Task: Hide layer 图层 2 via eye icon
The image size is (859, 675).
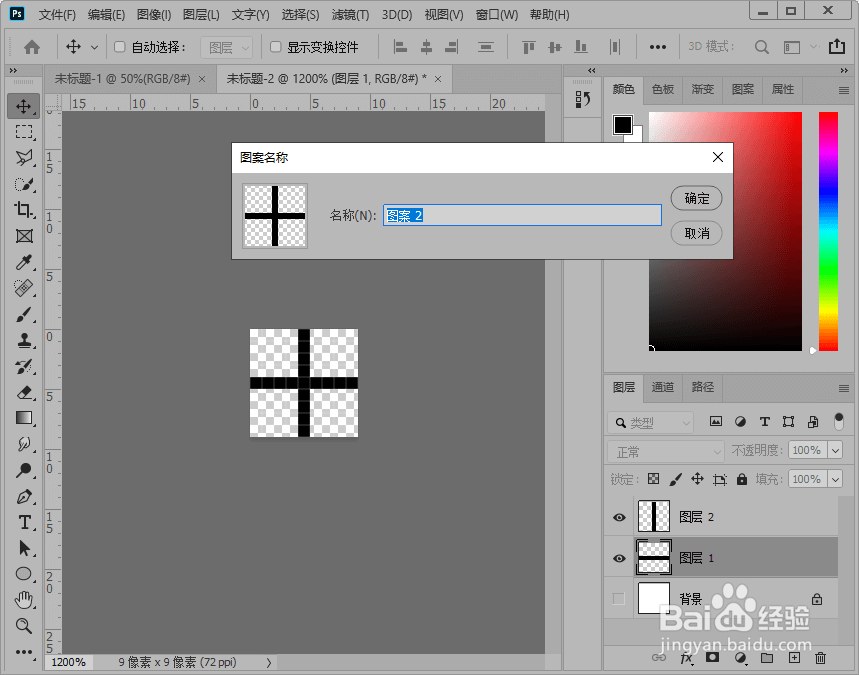Action: [620, 517]
